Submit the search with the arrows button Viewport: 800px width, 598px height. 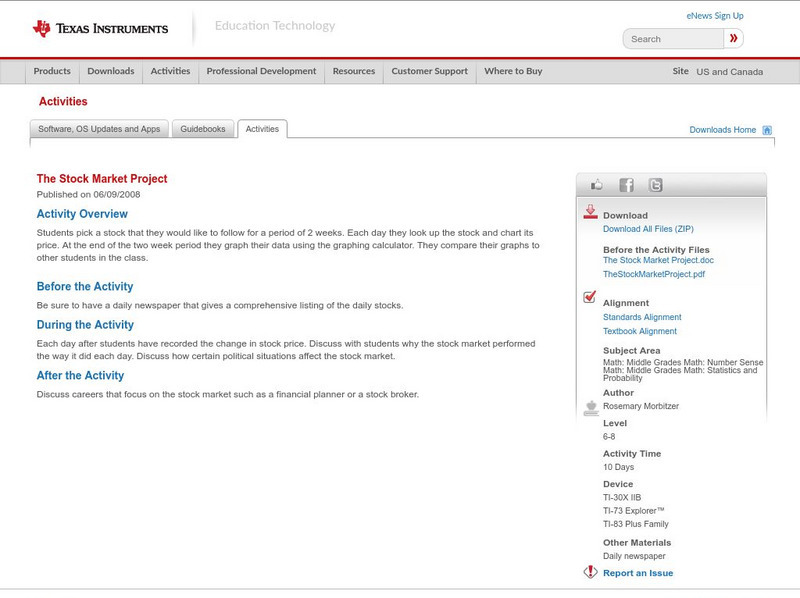point(733,37)
